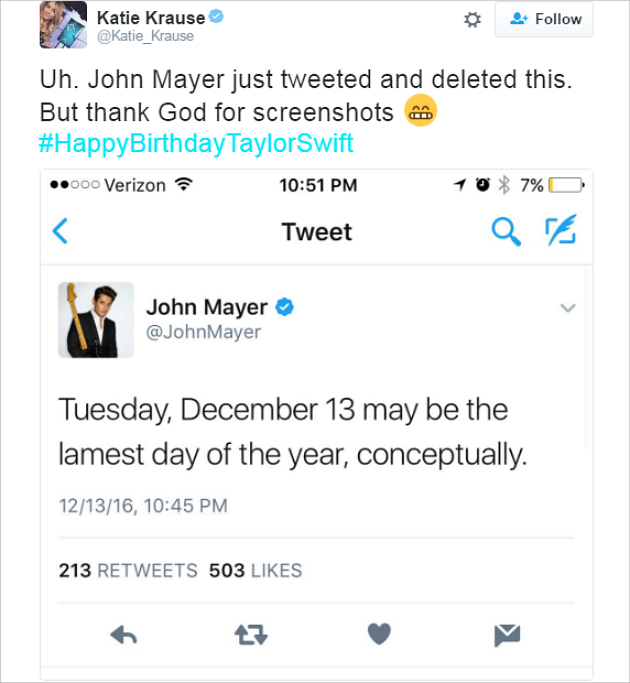Click the Katie Krause display name
The height and width of the screenshot is (683, 630).
pyautogui.click(x=150, y=17)
